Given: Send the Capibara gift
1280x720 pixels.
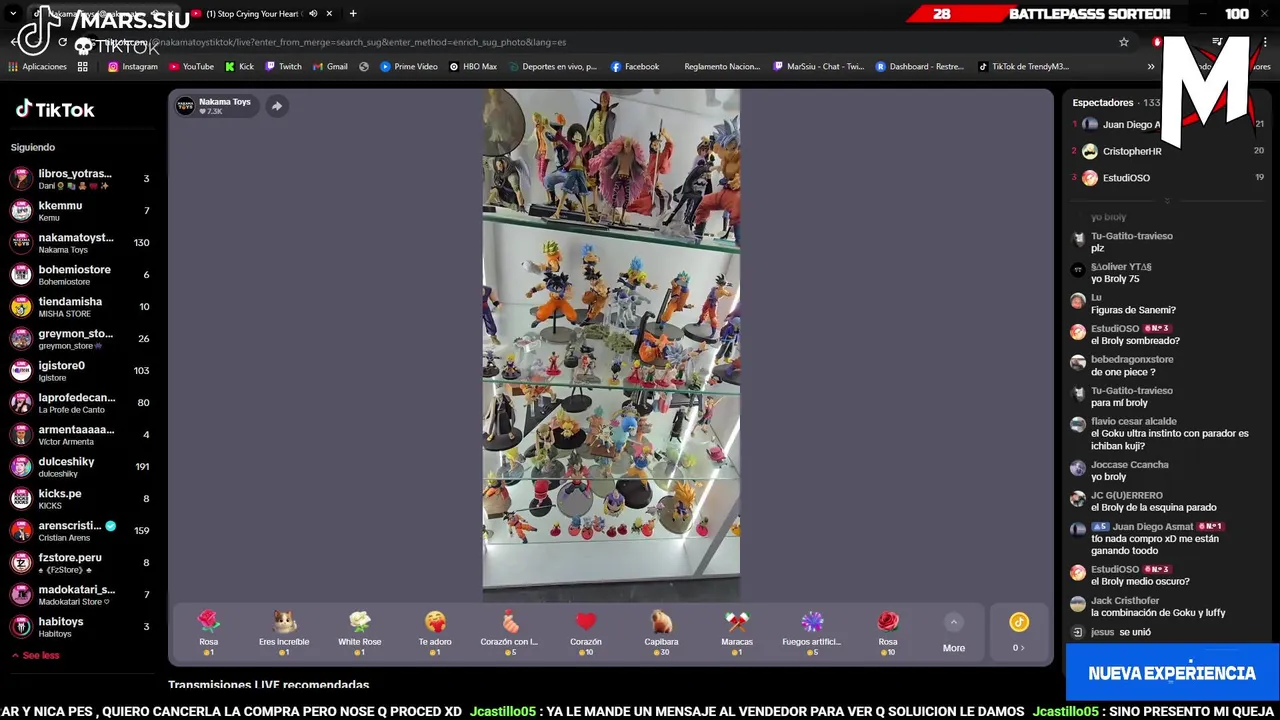Looking at the screenshot, I should tap(661, 633).
